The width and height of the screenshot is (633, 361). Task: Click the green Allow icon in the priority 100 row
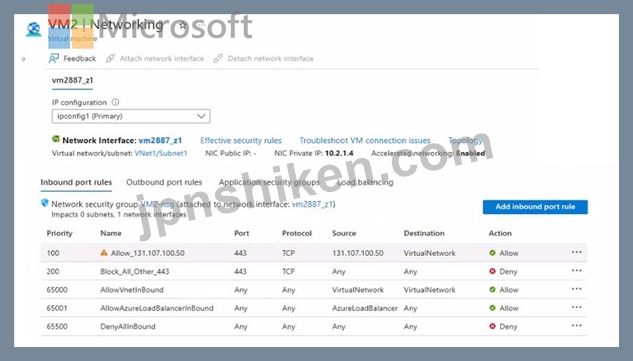point(492,253)
